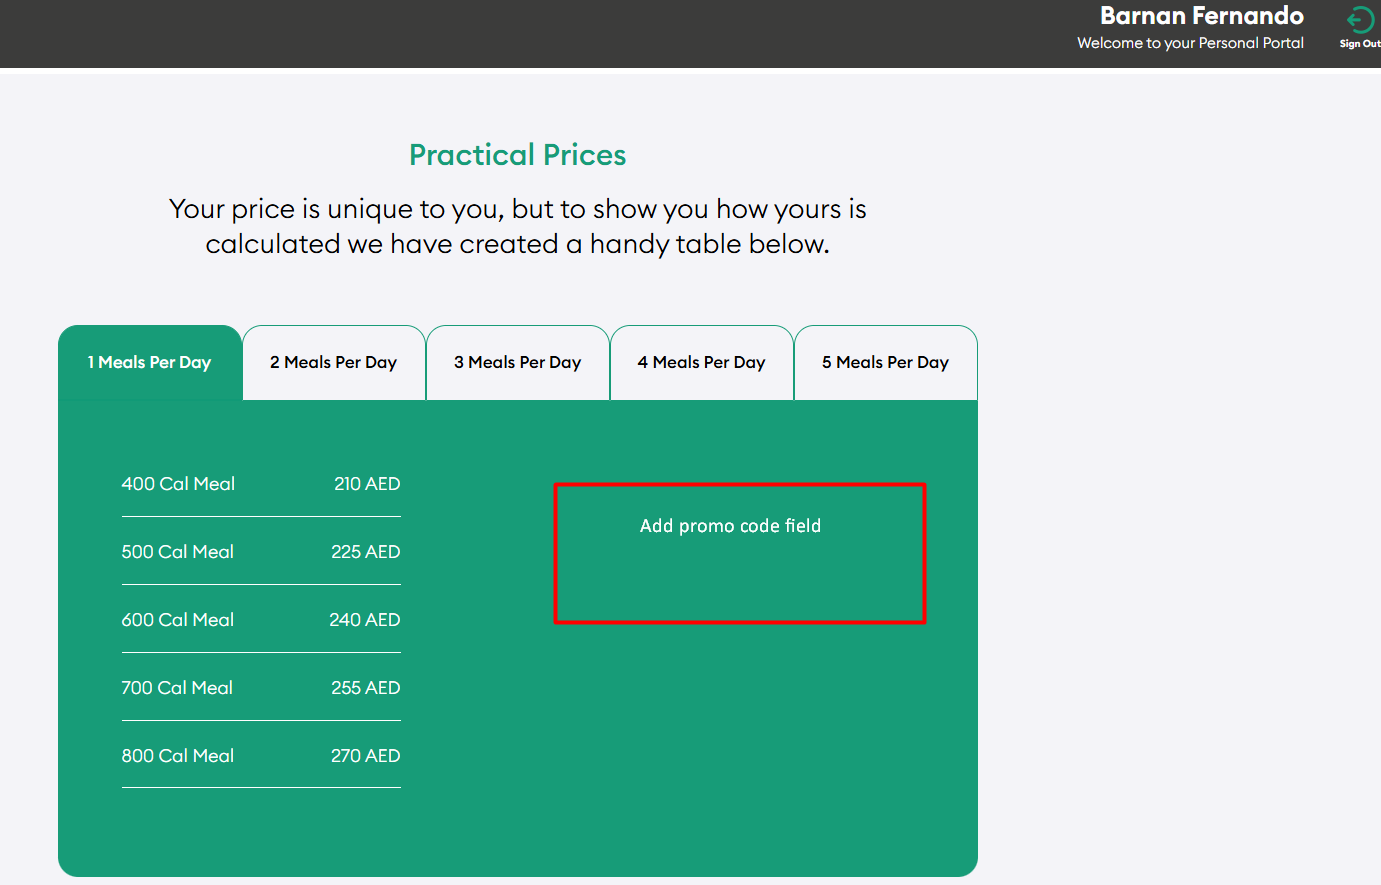
Task: Click the Barnan Fernando user name
Action: point(1202,16)
